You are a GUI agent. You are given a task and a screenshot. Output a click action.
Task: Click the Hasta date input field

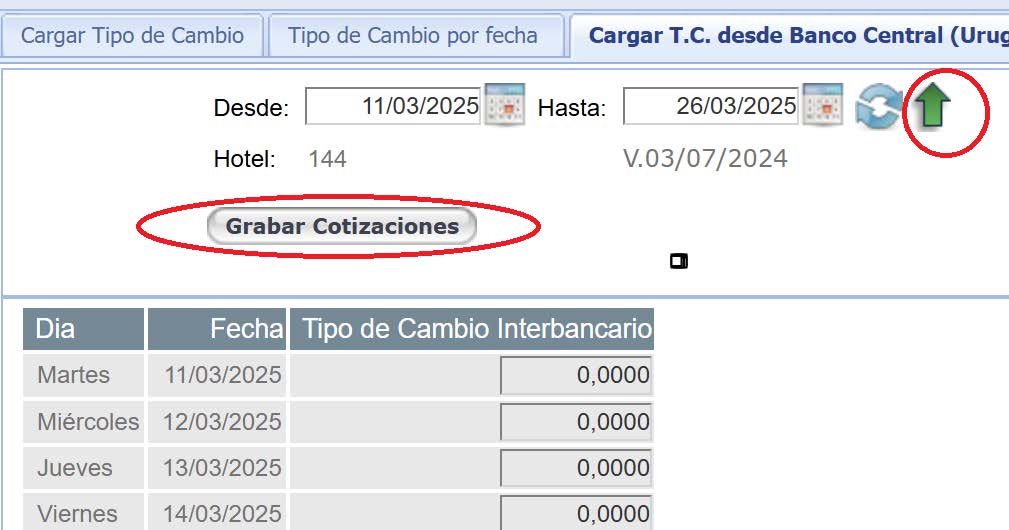tap(711, 106)
